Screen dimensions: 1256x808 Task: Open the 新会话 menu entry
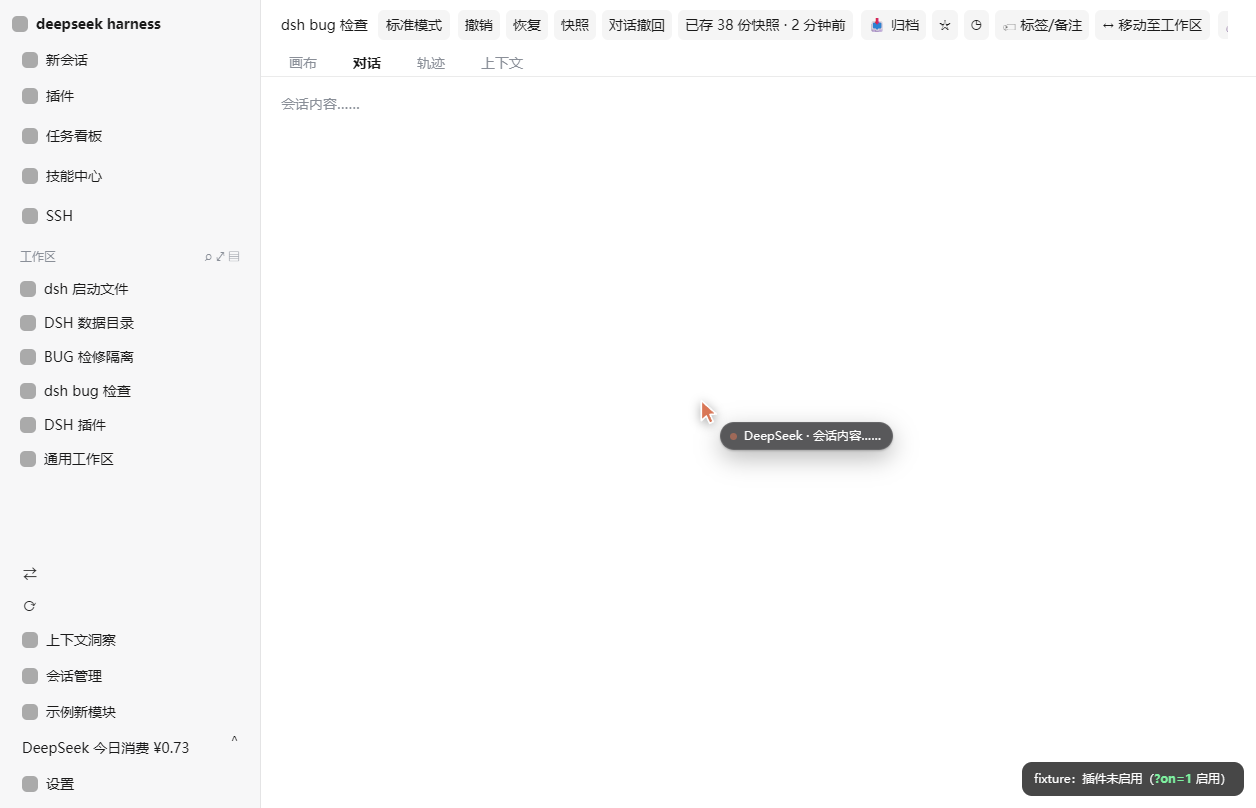coord(67,60)
